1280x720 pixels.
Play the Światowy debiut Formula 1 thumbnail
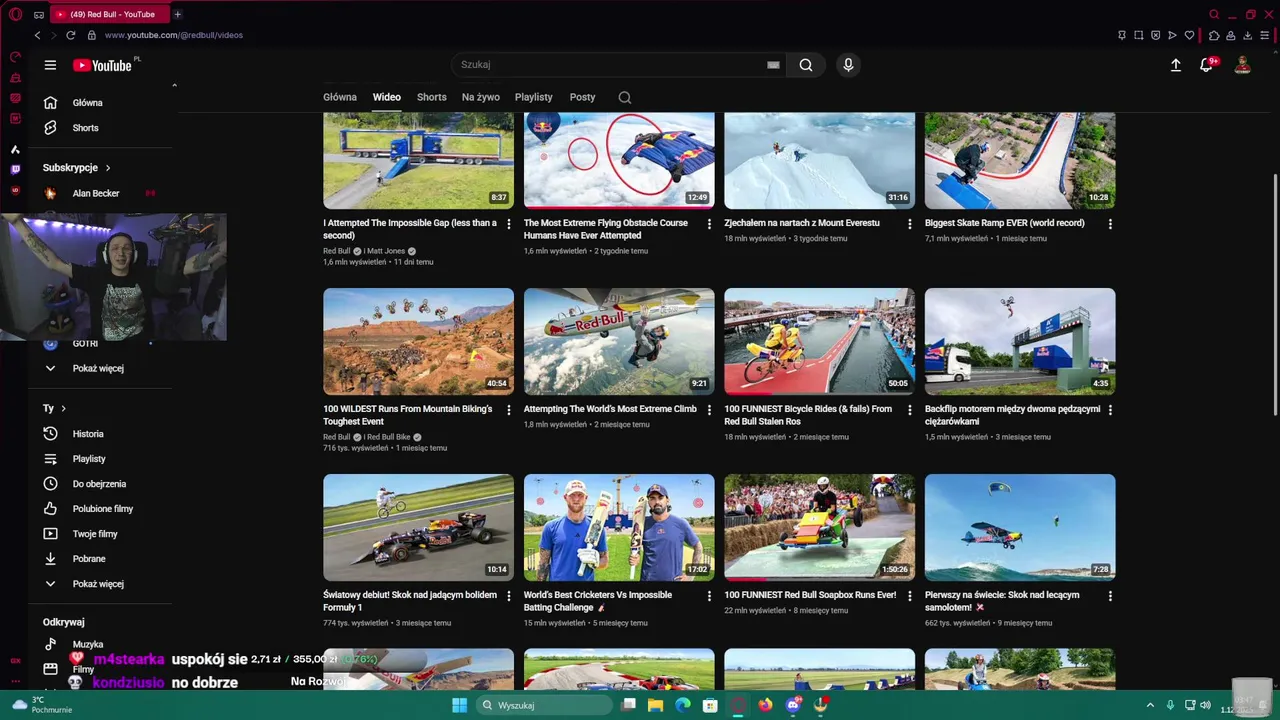[x=418, y=528]
